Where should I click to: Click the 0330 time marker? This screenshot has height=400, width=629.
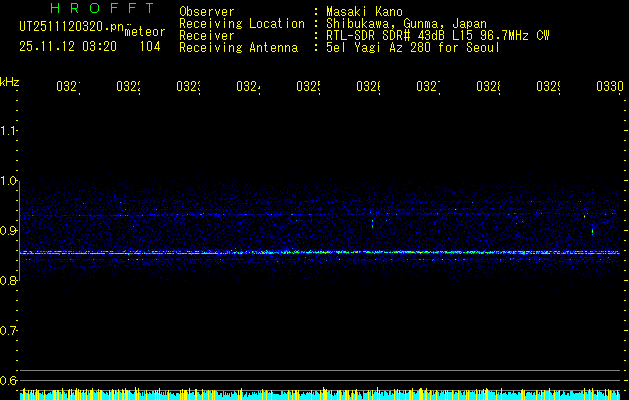click(610, 87)
